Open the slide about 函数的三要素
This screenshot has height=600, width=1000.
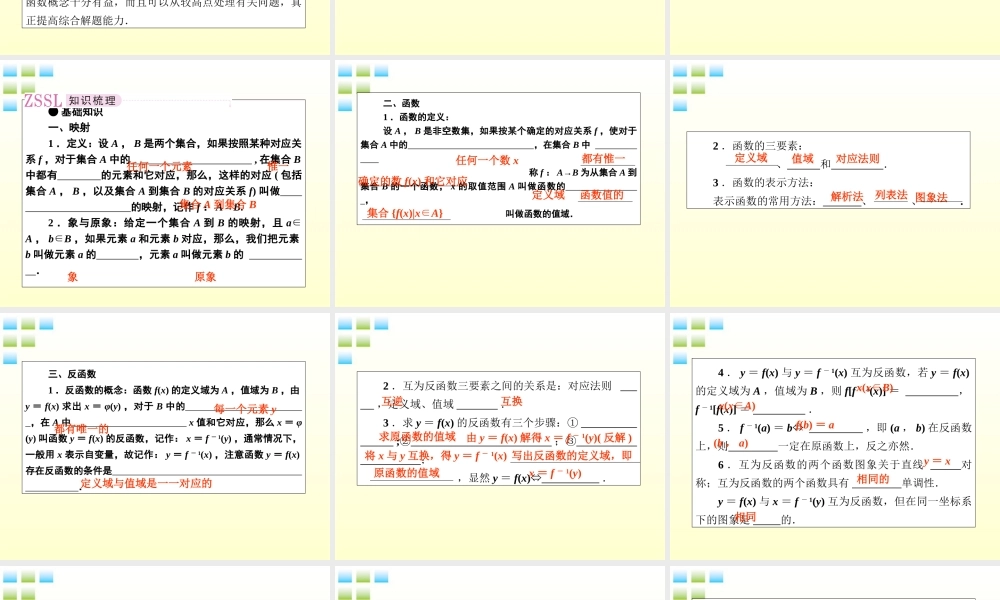(x=834, y=184)
